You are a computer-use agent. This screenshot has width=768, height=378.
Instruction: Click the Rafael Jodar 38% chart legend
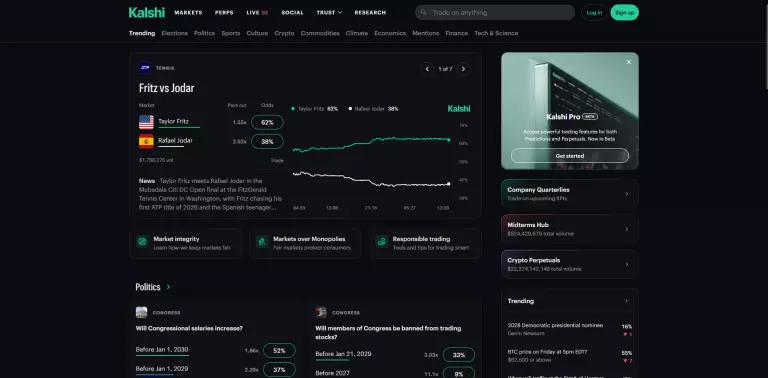[x=374, y=109]
